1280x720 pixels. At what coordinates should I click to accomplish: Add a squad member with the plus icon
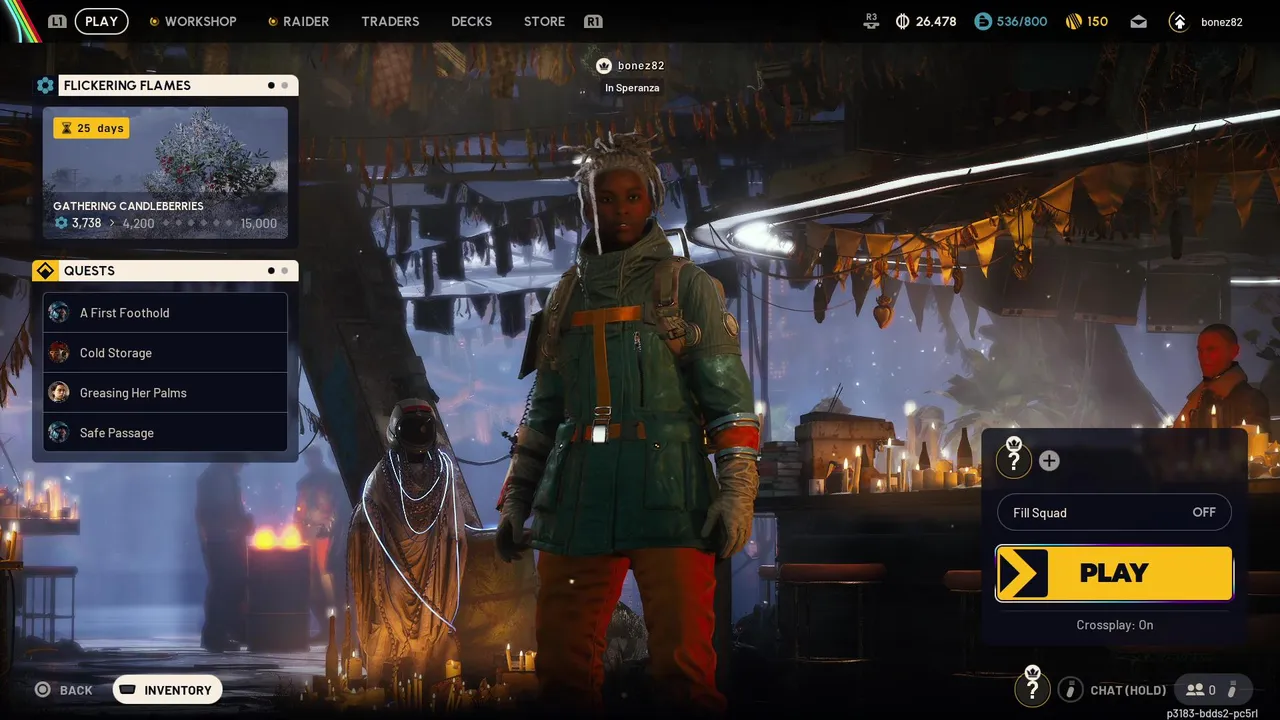click(1049, 461)
